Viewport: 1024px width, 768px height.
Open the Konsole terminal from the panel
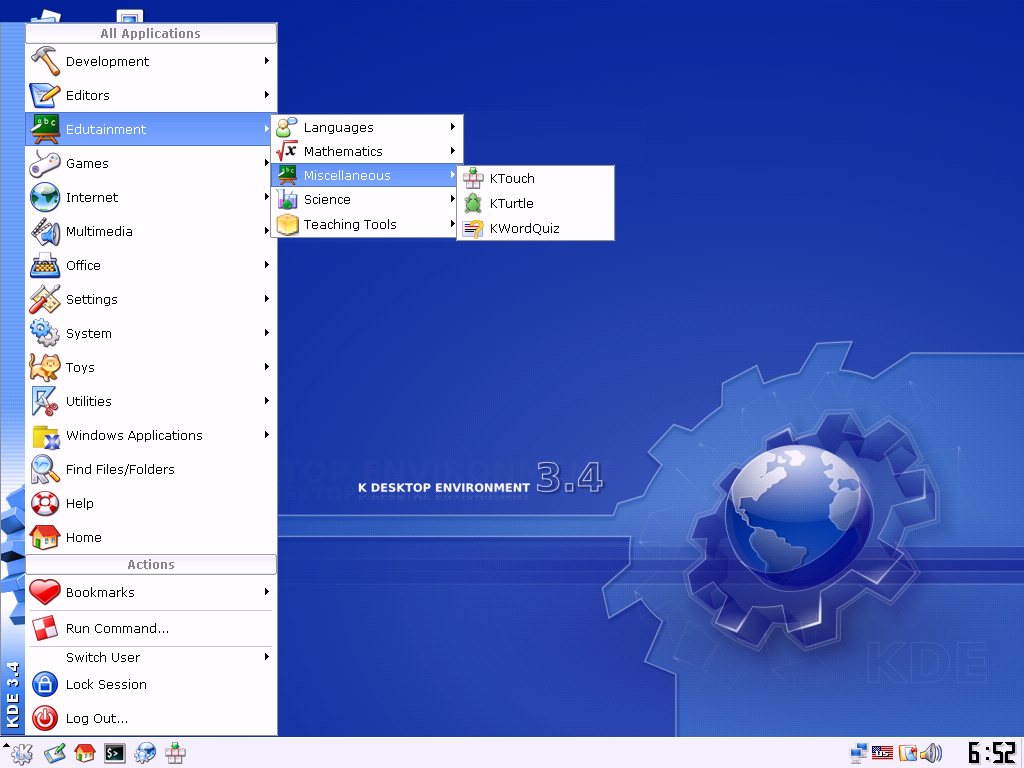115,754
